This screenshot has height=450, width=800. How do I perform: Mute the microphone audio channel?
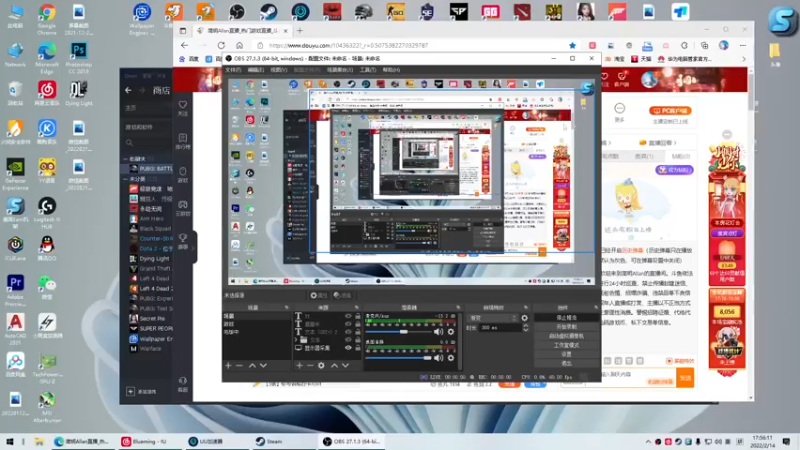click(x=438, y=332)
